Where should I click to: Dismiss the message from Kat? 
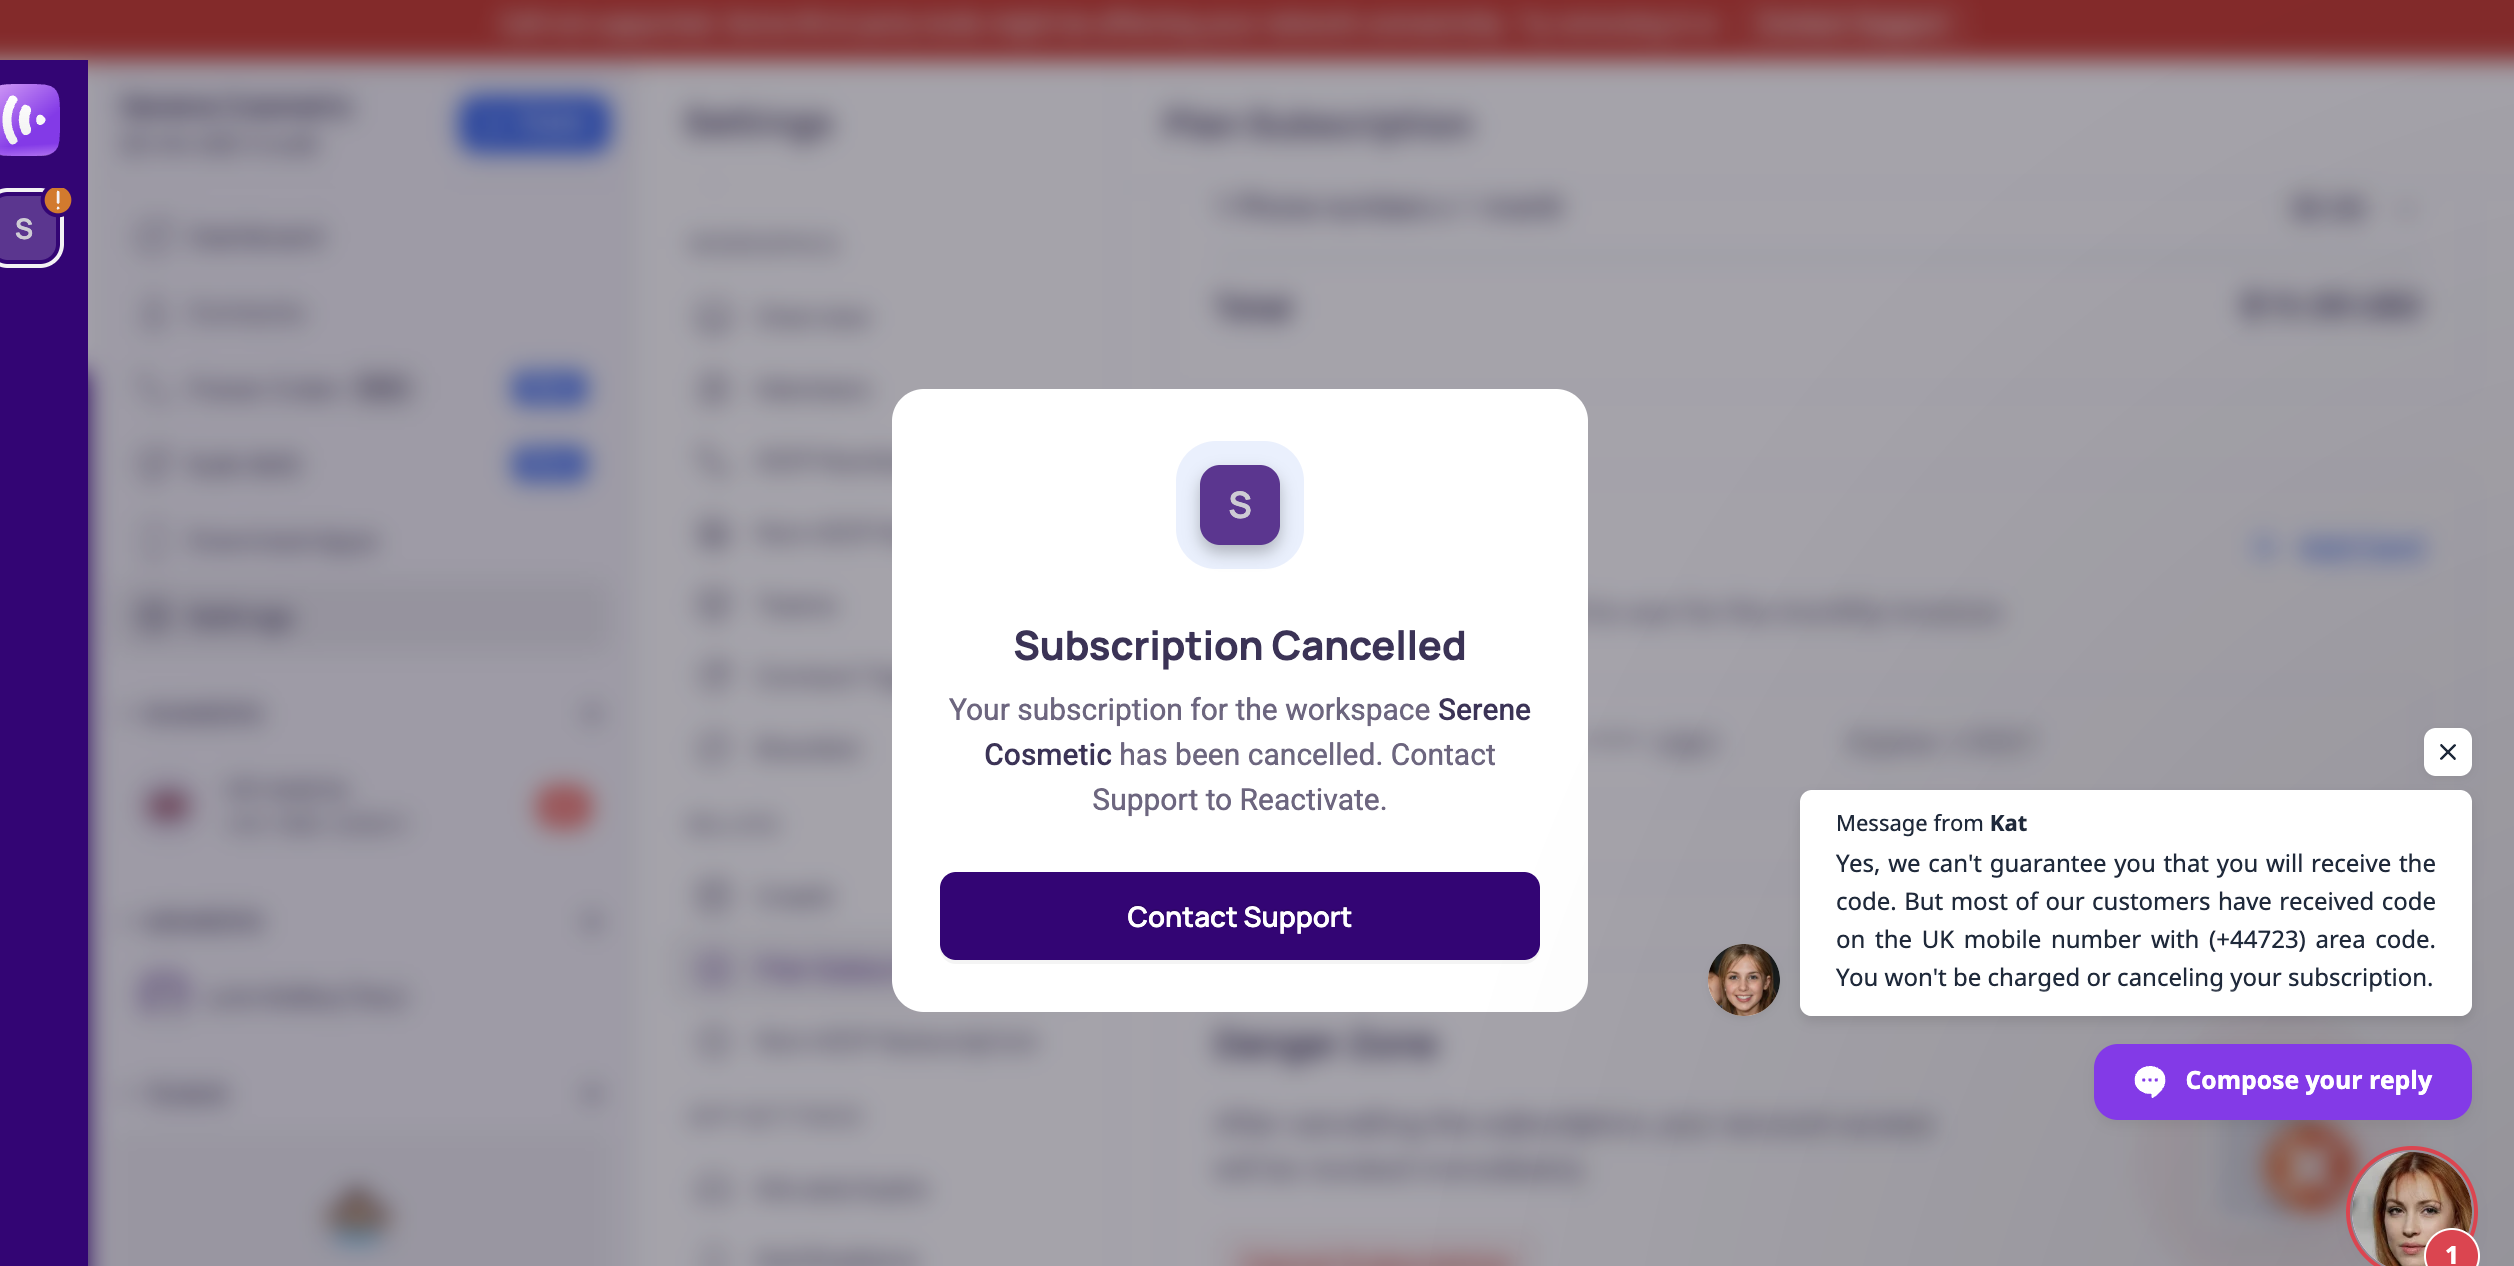pyautogui.click(x=2447, y=752)
